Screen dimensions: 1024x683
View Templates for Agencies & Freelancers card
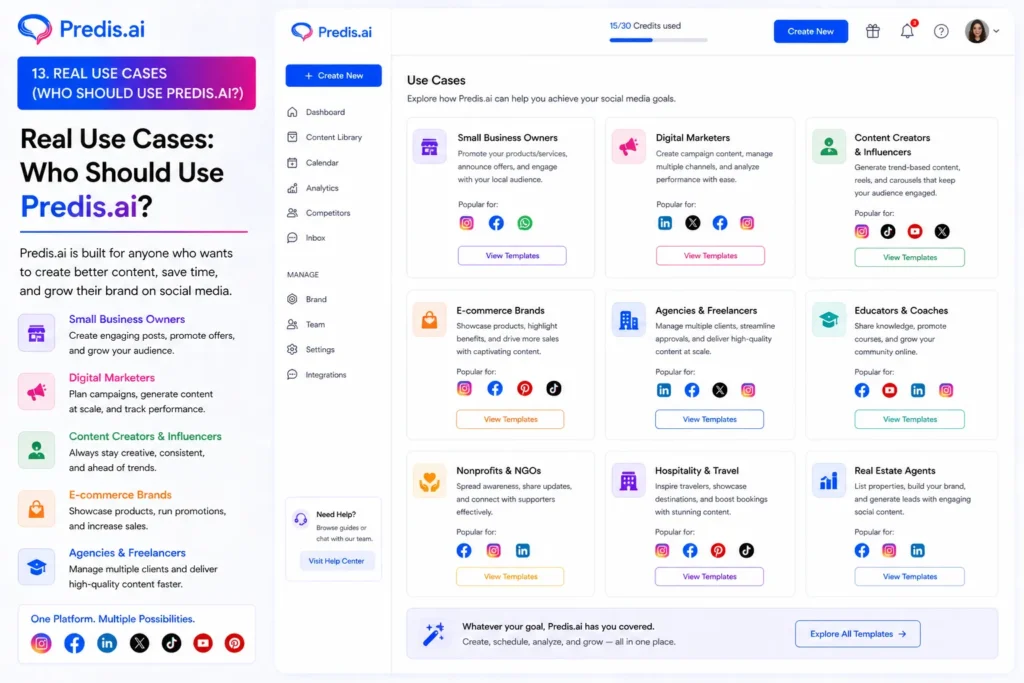[x=709, y=419]
